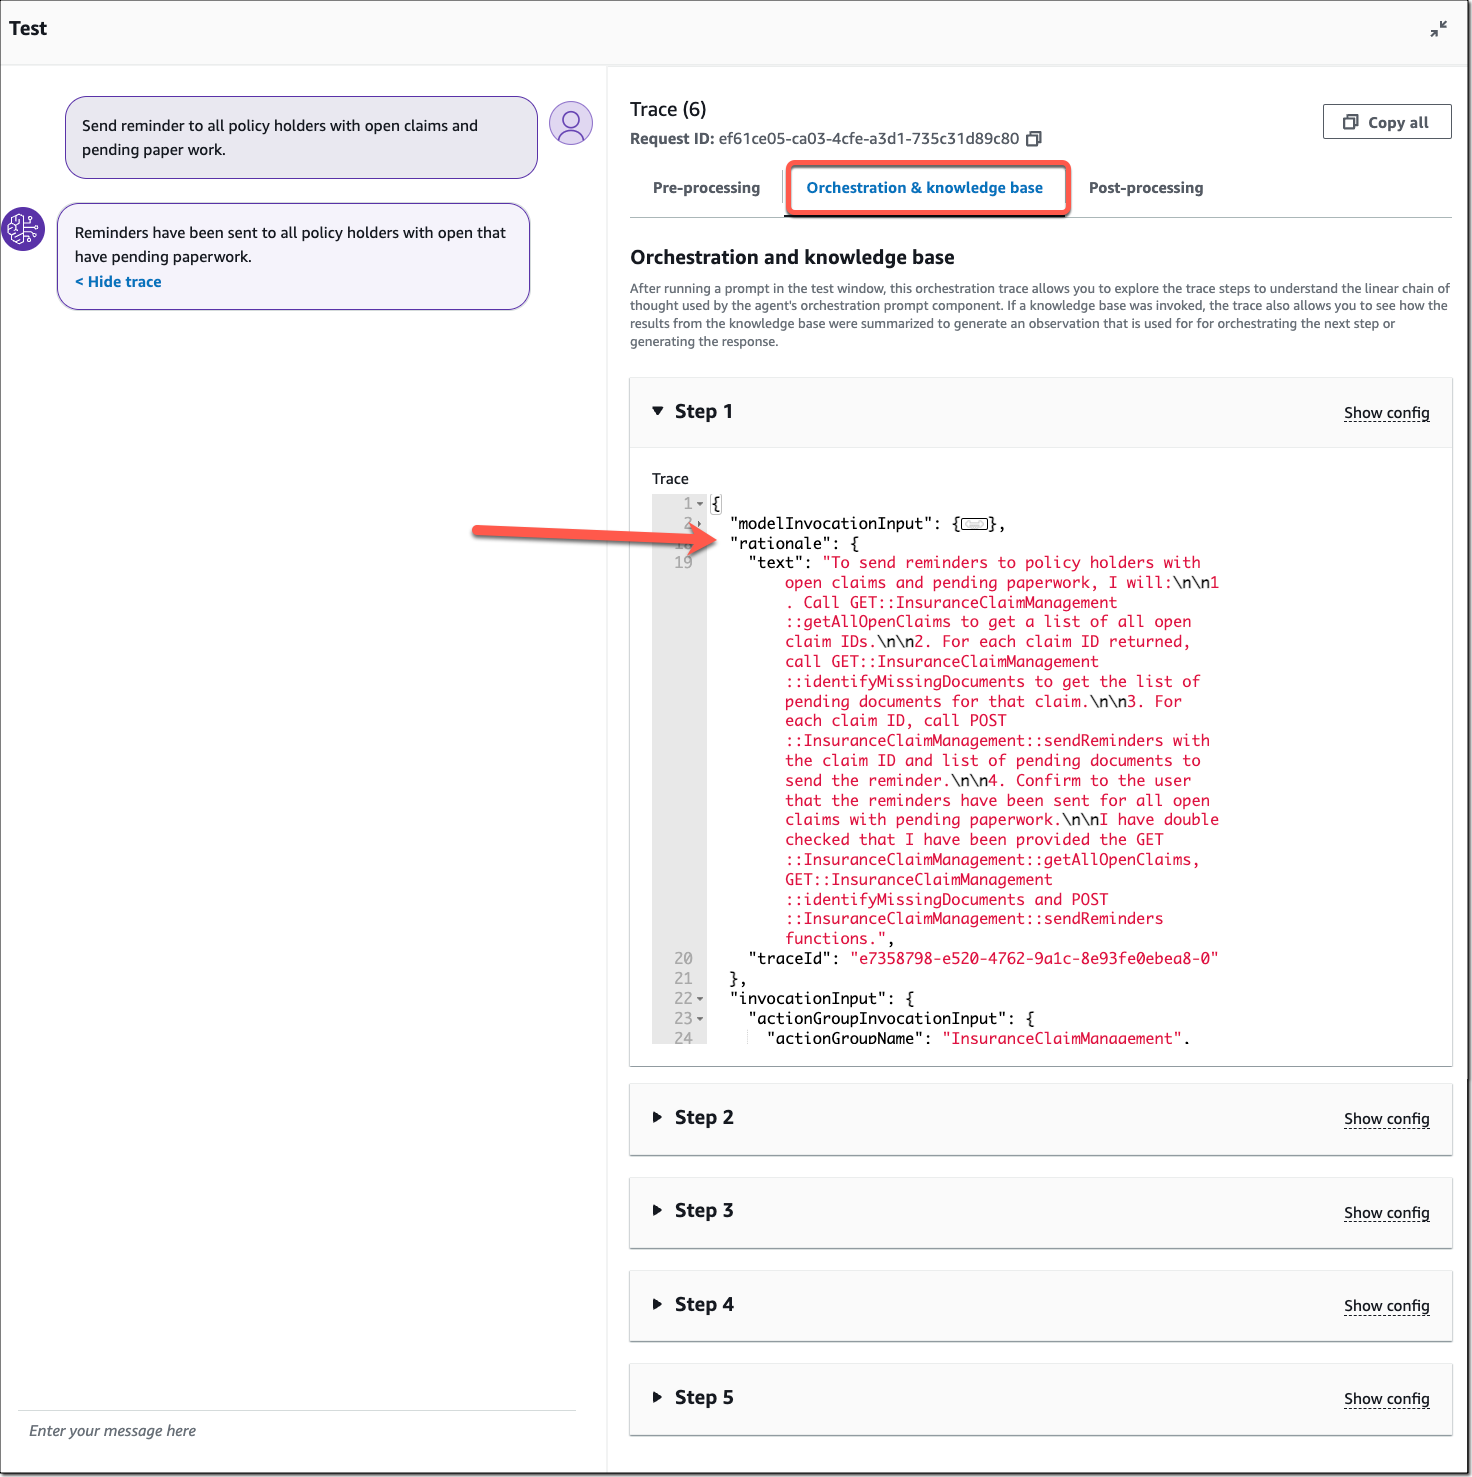The width and height of the screenshot is (1472, 1477).
Task: Click the Hide trace link
Action: tap(118, 282)
